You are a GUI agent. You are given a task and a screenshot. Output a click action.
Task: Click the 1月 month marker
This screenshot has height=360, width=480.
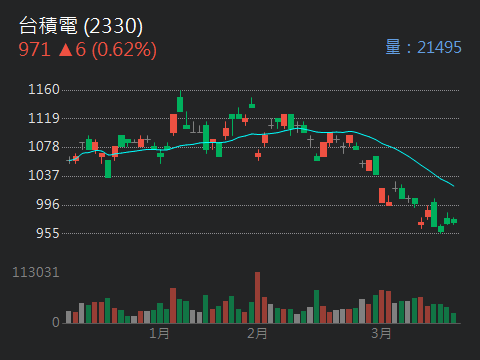coord(159,333)
